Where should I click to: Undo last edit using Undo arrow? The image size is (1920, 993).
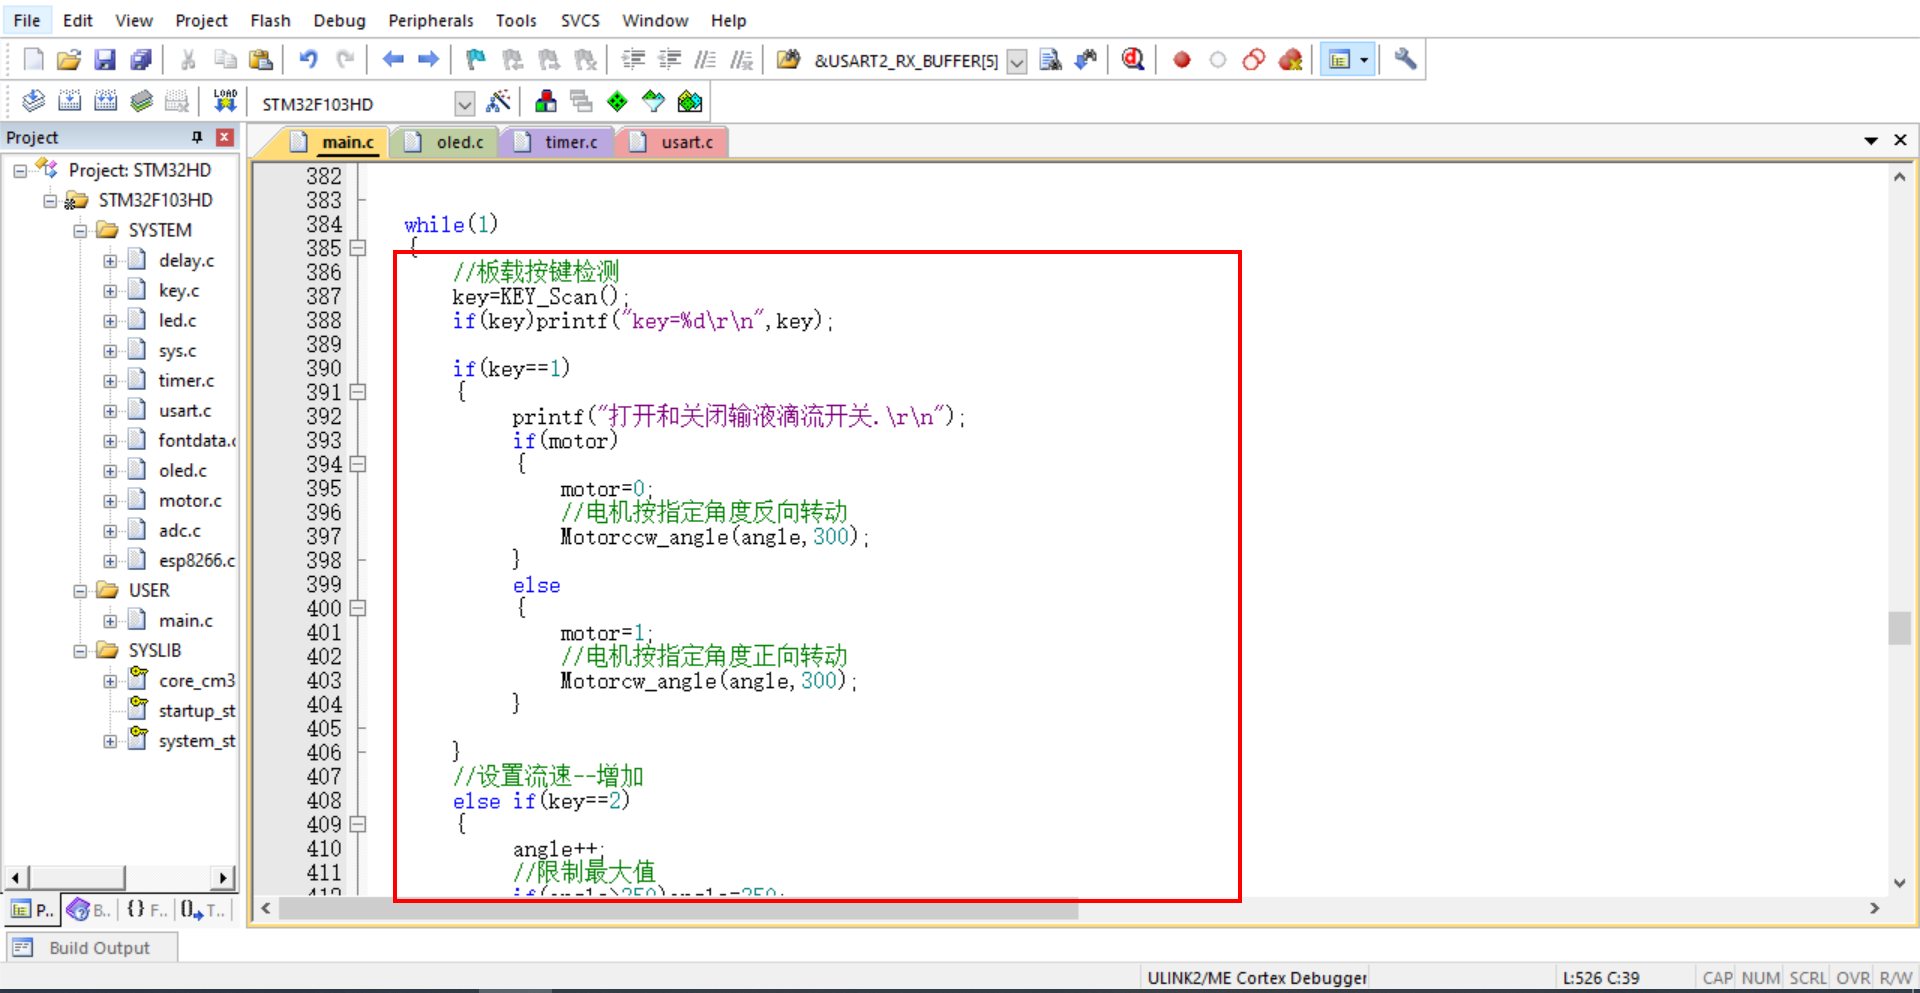coord(309,60)
